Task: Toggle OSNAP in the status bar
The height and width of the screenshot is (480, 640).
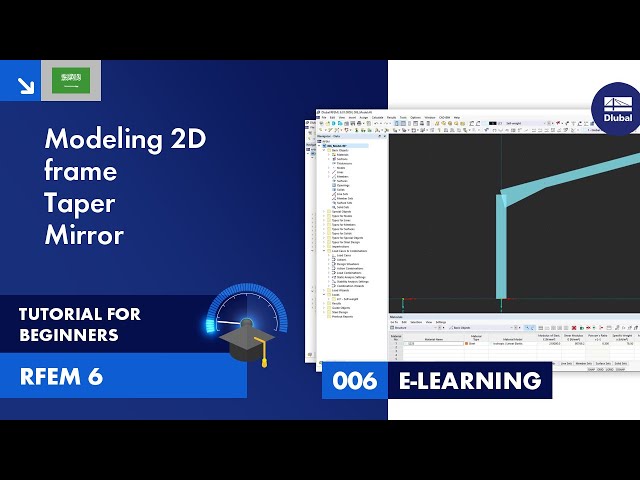Action: pyautogui.click(x=619, y=369)
